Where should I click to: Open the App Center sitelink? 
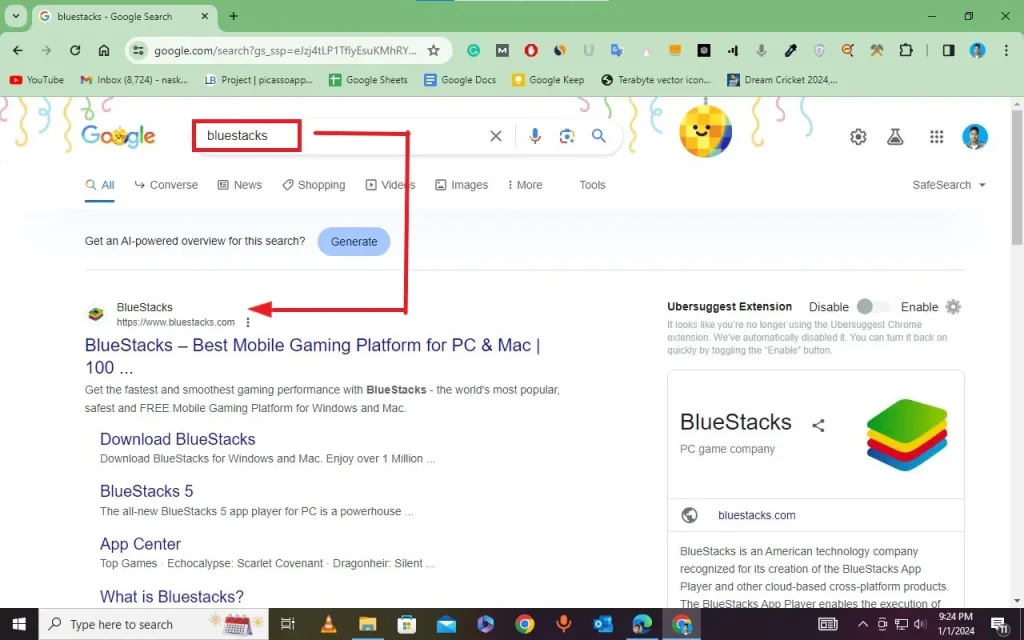click(x=140, y=544)
